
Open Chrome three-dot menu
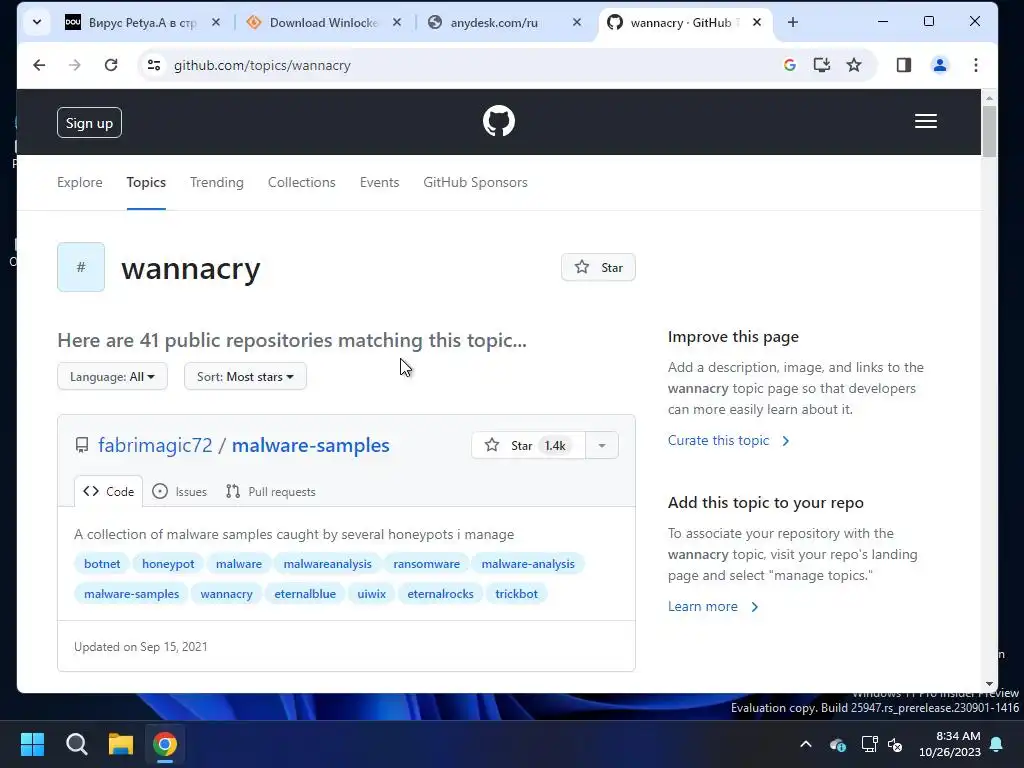tap(976, 65)
